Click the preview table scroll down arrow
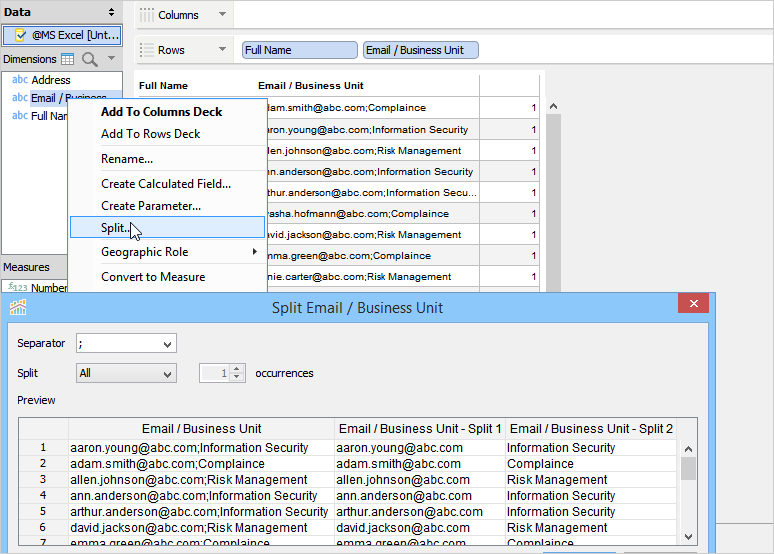Image resolution: width=774 pixels, height=554 pixels. (x=688, y=536)
